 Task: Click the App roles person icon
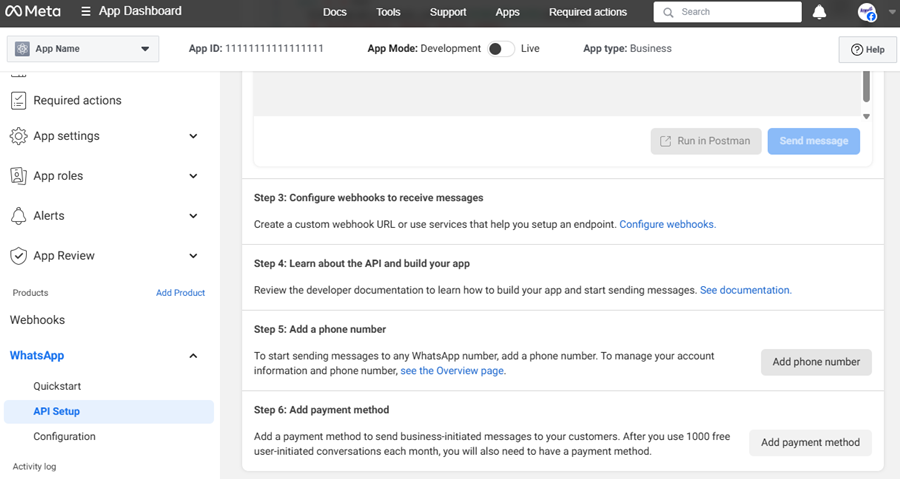coord(18,176)
